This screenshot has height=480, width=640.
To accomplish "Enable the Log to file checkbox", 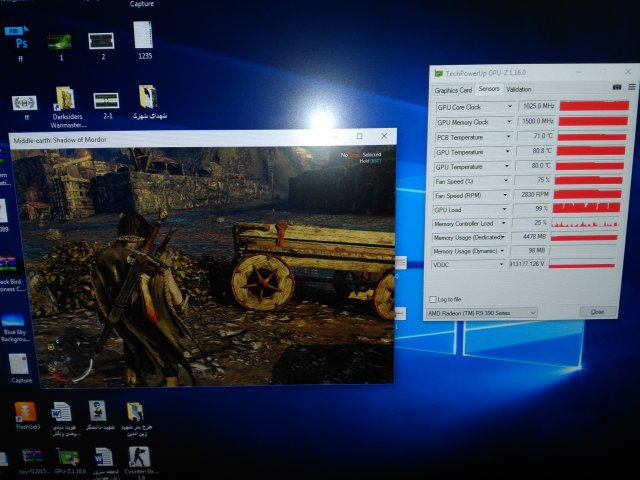I will tap(432, 299).
